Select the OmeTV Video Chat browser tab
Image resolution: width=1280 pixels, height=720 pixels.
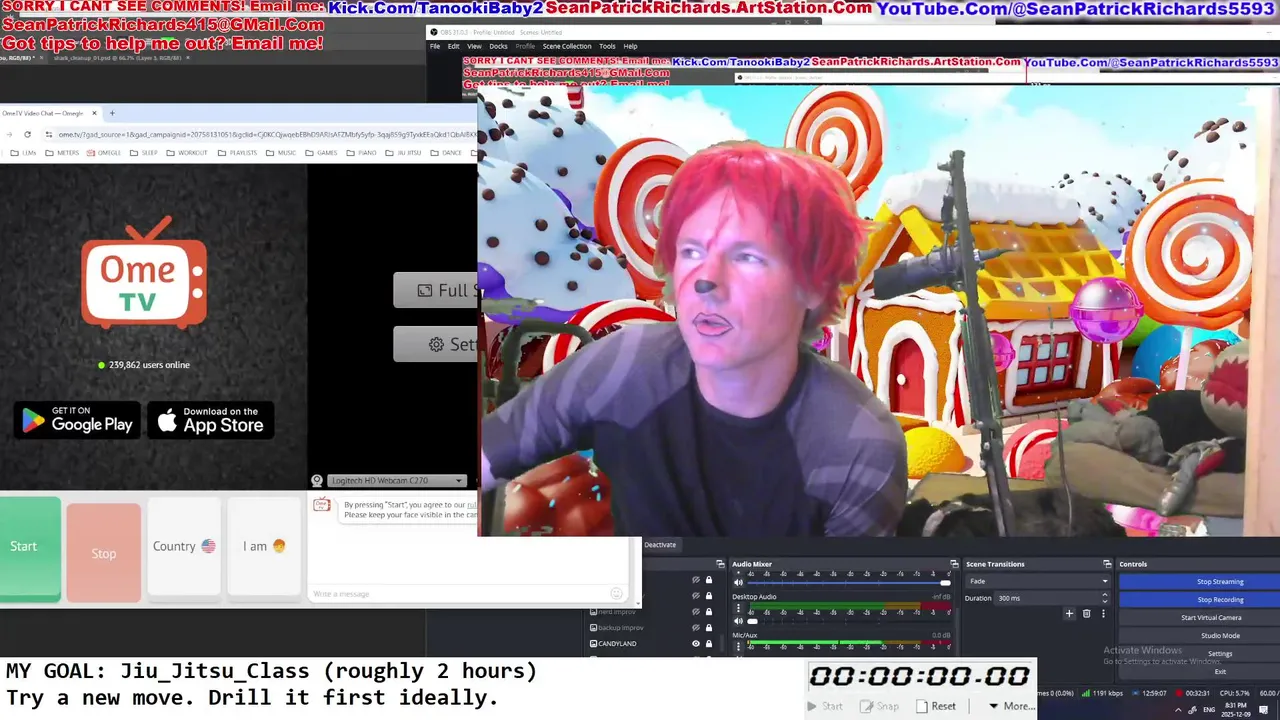[x=48, y=113]
